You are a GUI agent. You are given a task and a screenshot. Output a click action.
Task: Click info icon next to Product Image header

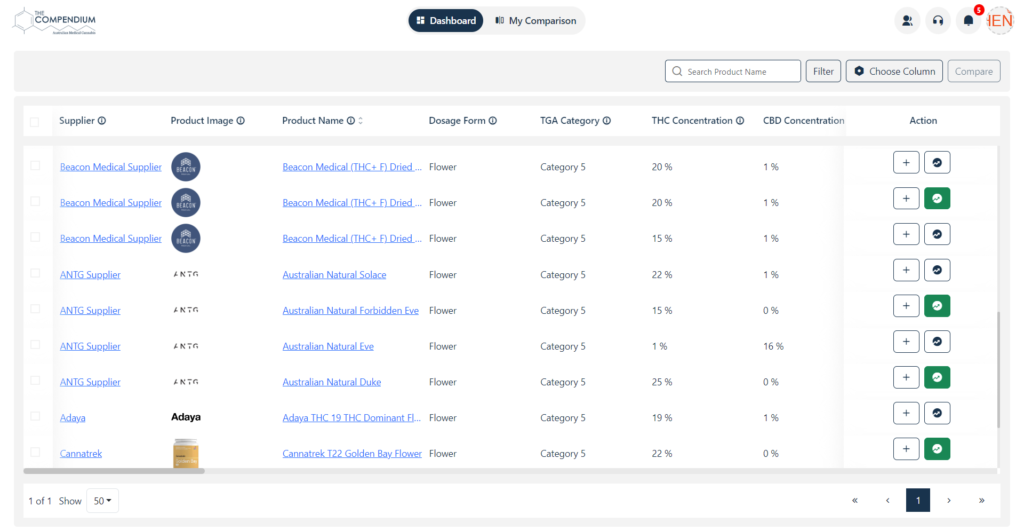[x=241, y=121]
